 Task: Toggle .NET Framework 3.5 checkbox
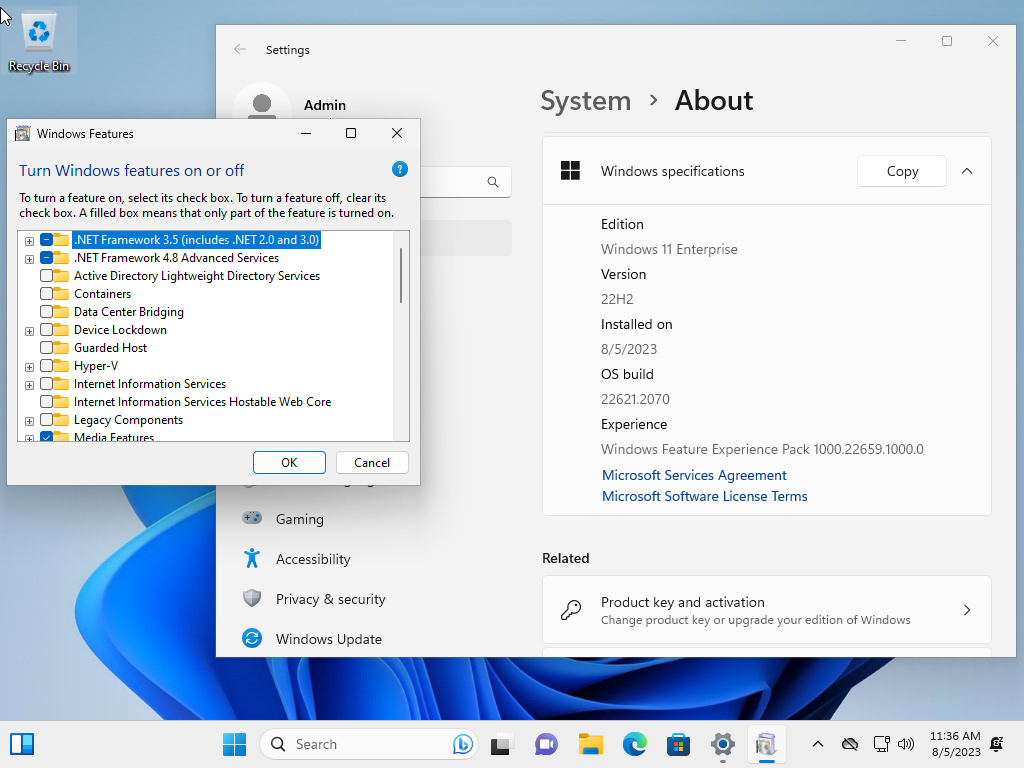pos(46,240)
